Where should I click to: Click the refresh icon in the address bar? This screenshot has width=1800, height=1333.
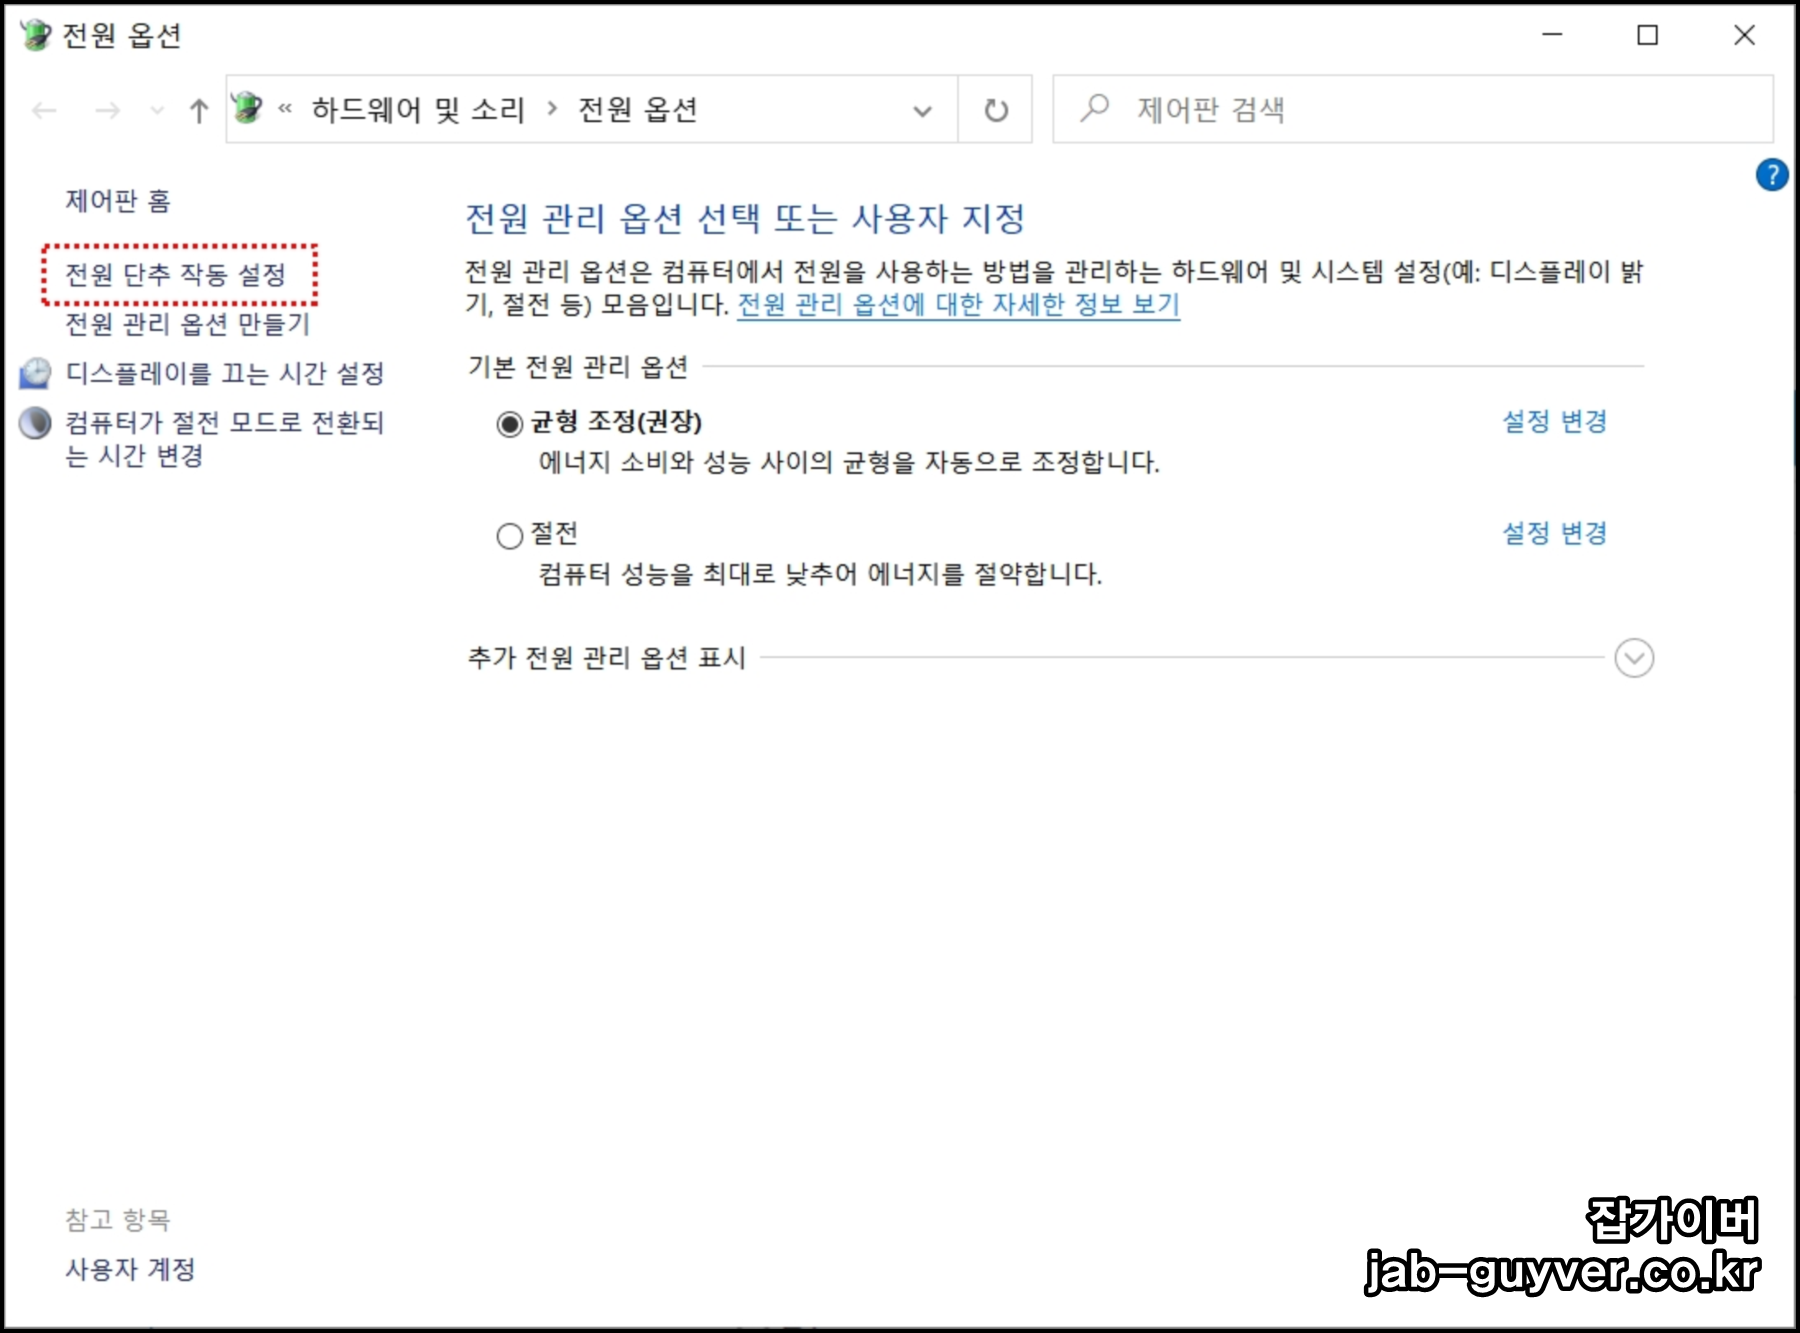pos(997,110)
